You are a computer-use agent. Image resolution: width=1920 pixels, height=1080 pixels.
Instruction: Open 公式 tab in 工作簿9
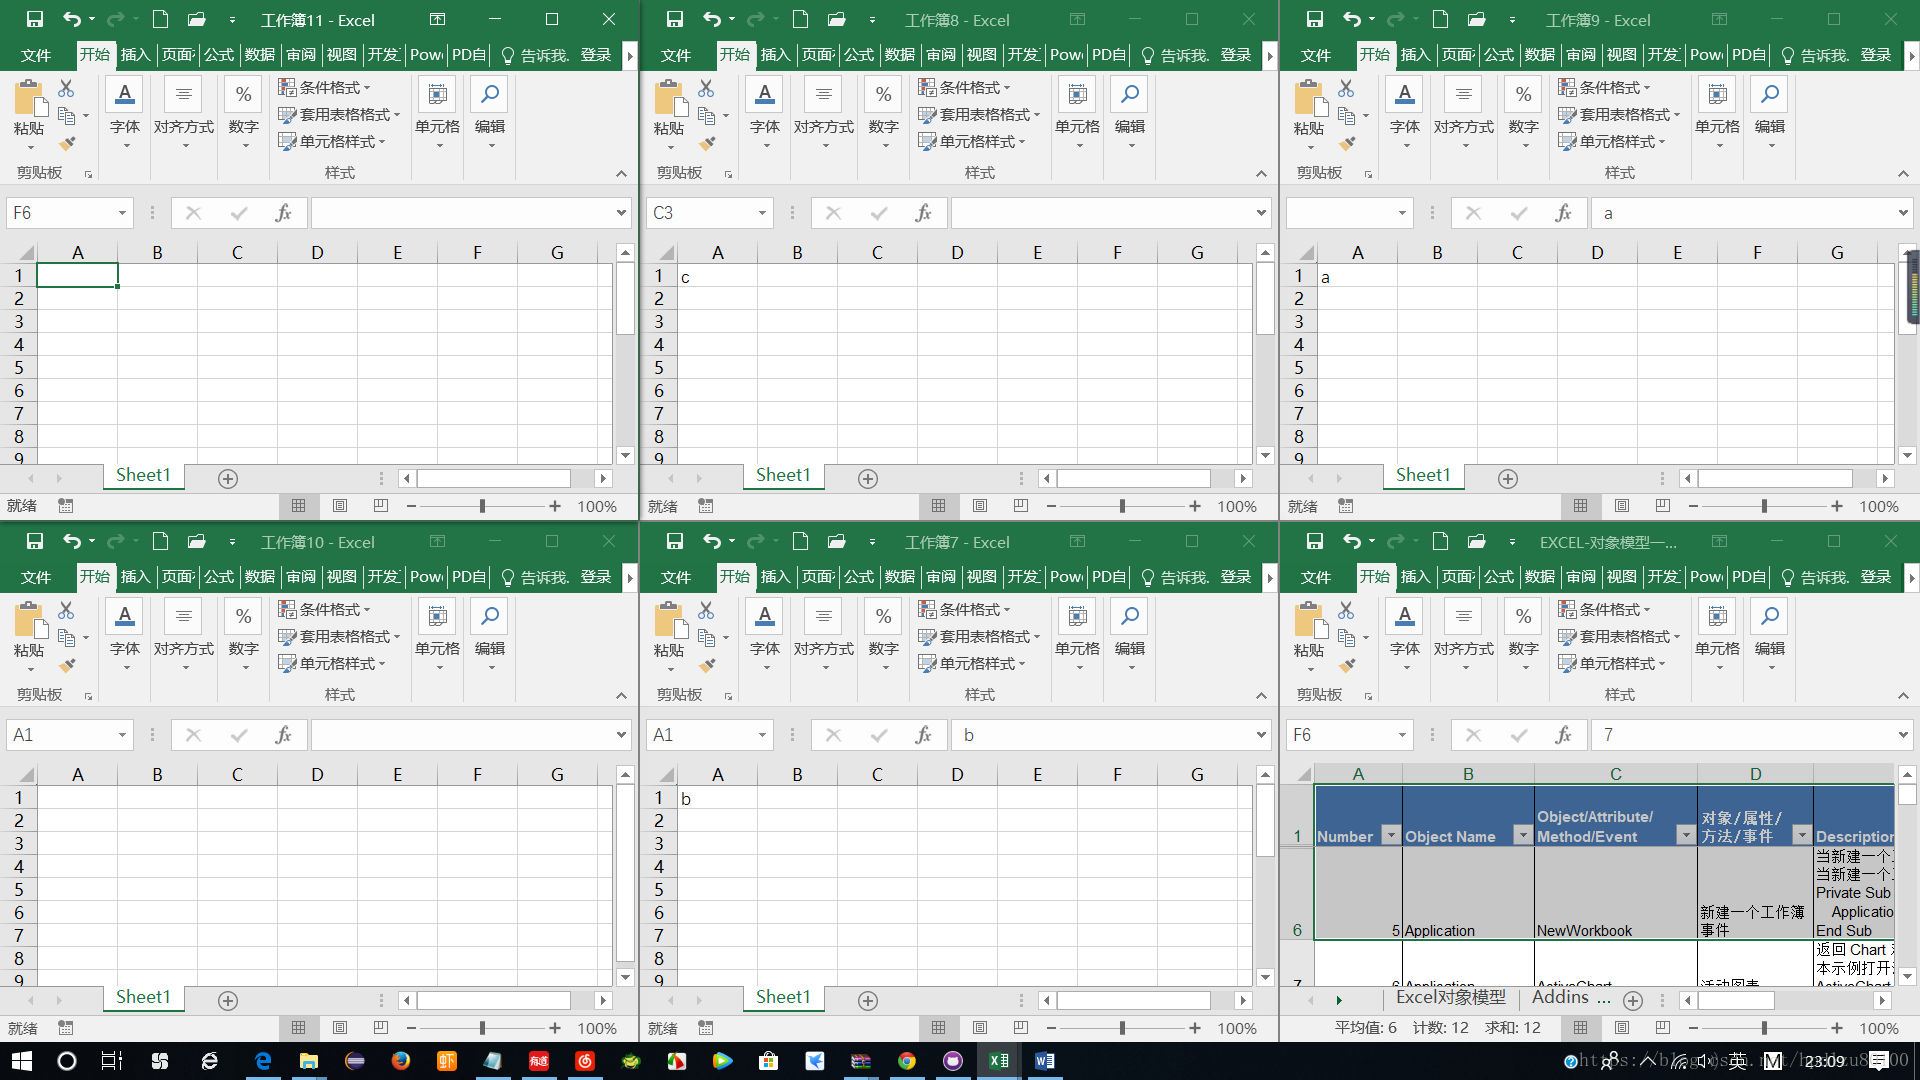coord(1498,55)
